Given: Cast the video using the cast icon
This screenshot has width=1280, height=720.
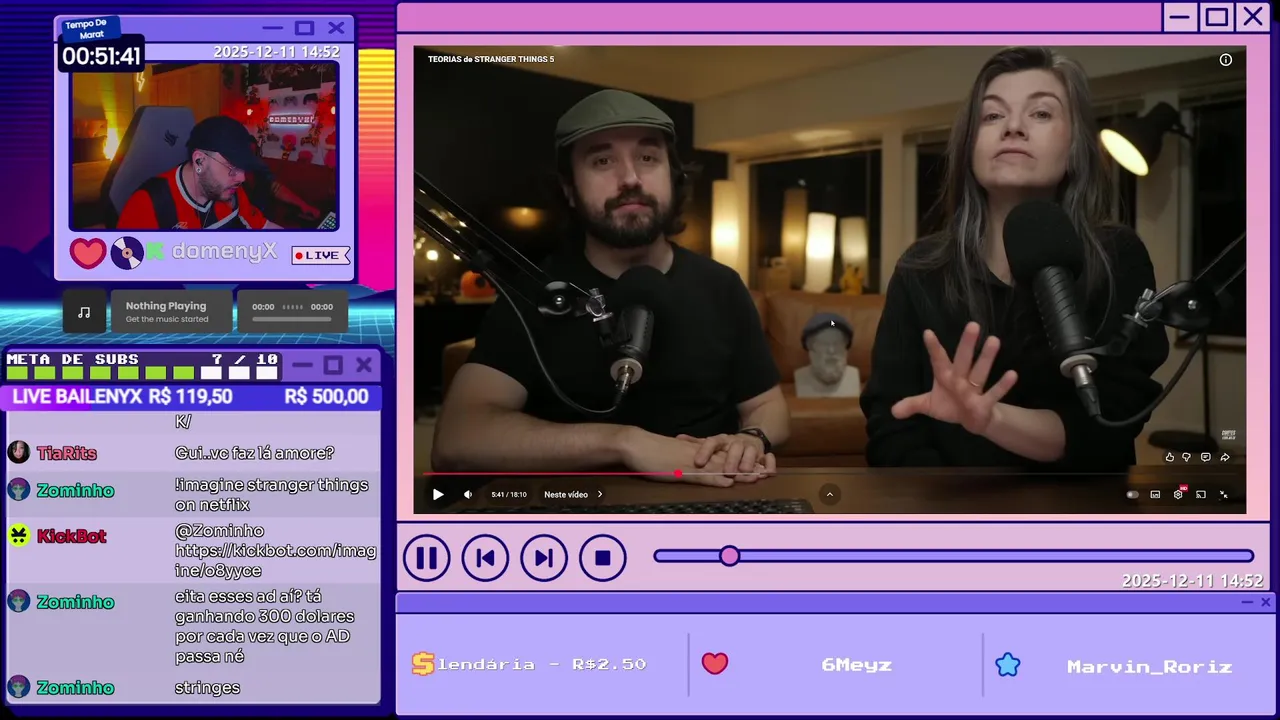Looking at the screenshot, I should tap(1201, 494).
